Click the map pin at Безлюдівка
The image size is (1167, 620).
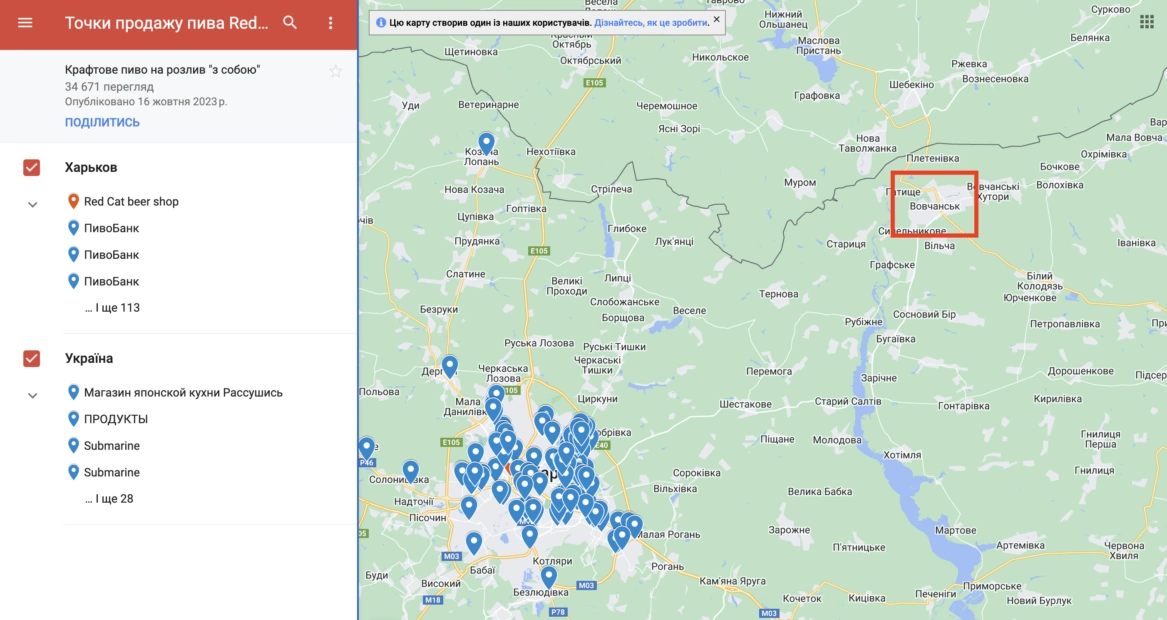pos(549,578)
